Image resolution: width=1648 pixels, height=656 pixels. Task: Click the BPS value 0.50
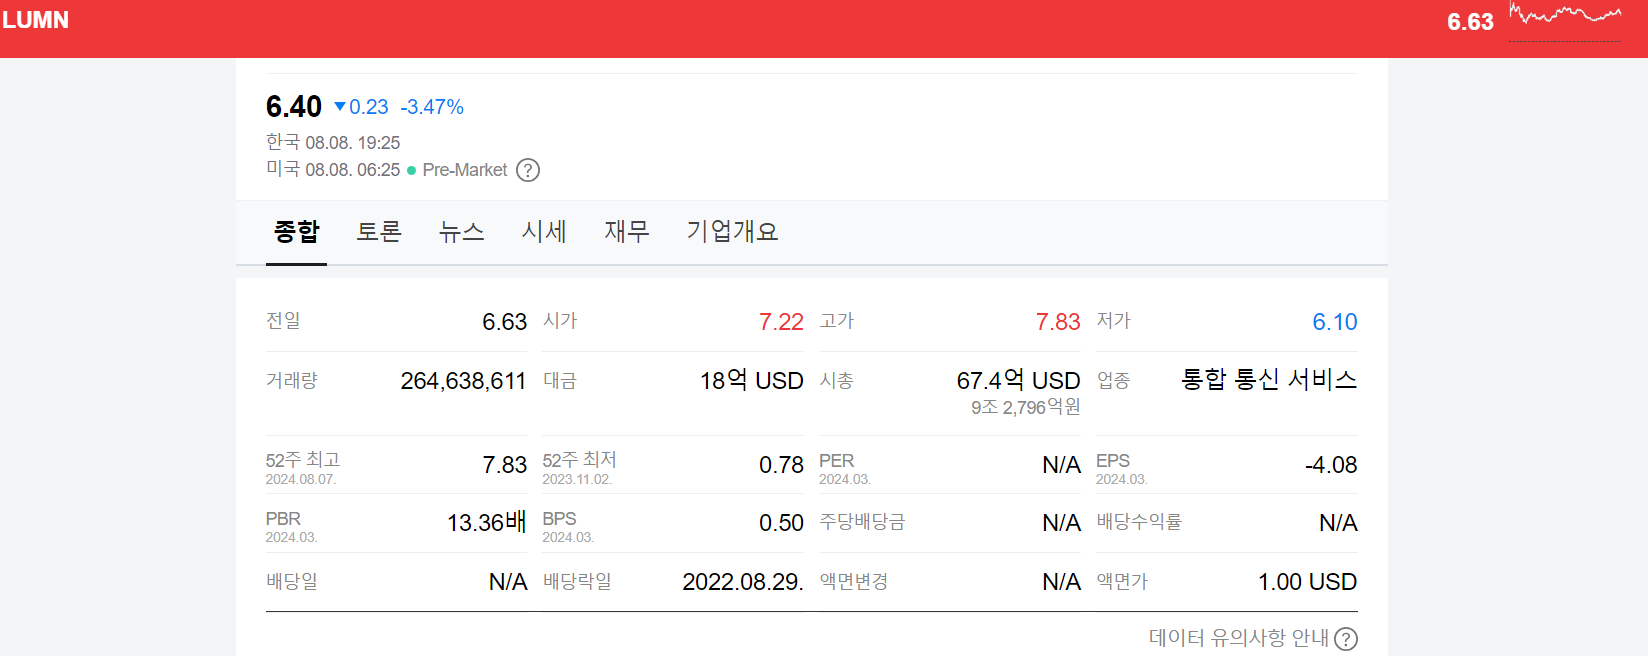click(x=781, y=523)
